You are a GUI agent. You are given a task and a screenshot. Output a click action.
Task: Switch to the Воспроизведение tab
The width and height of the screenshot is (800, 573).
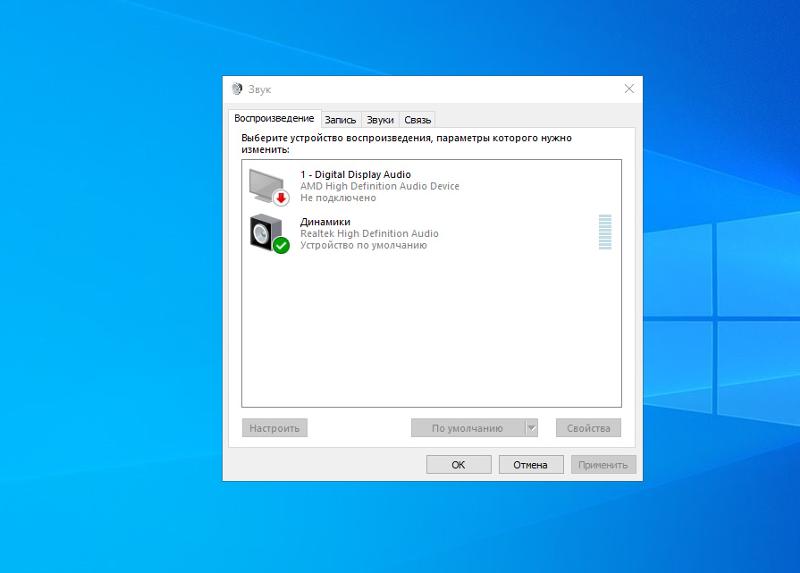click(274, 118)
